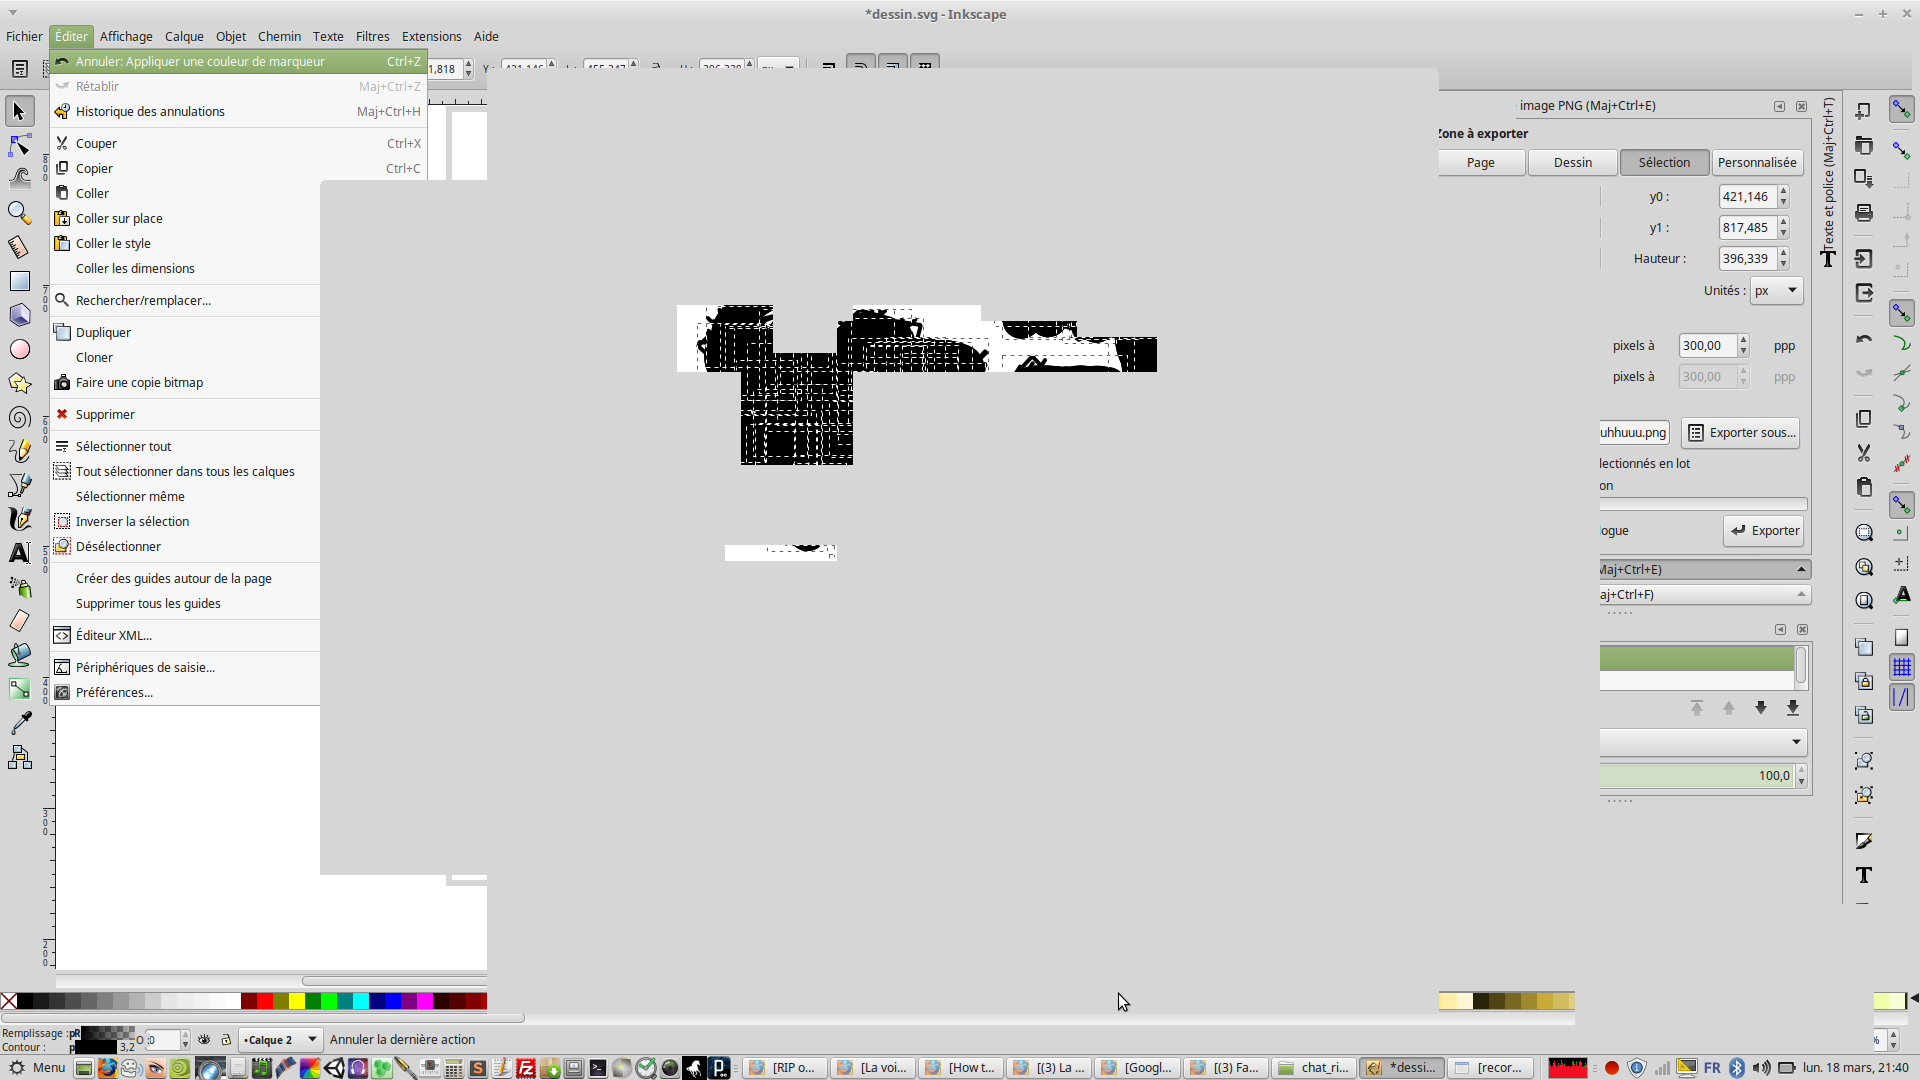Image resolution: width=1920 pixels, height=1080 pixels.
Task: Open Firefox from the taskbar
Action: pos(107,1068)
